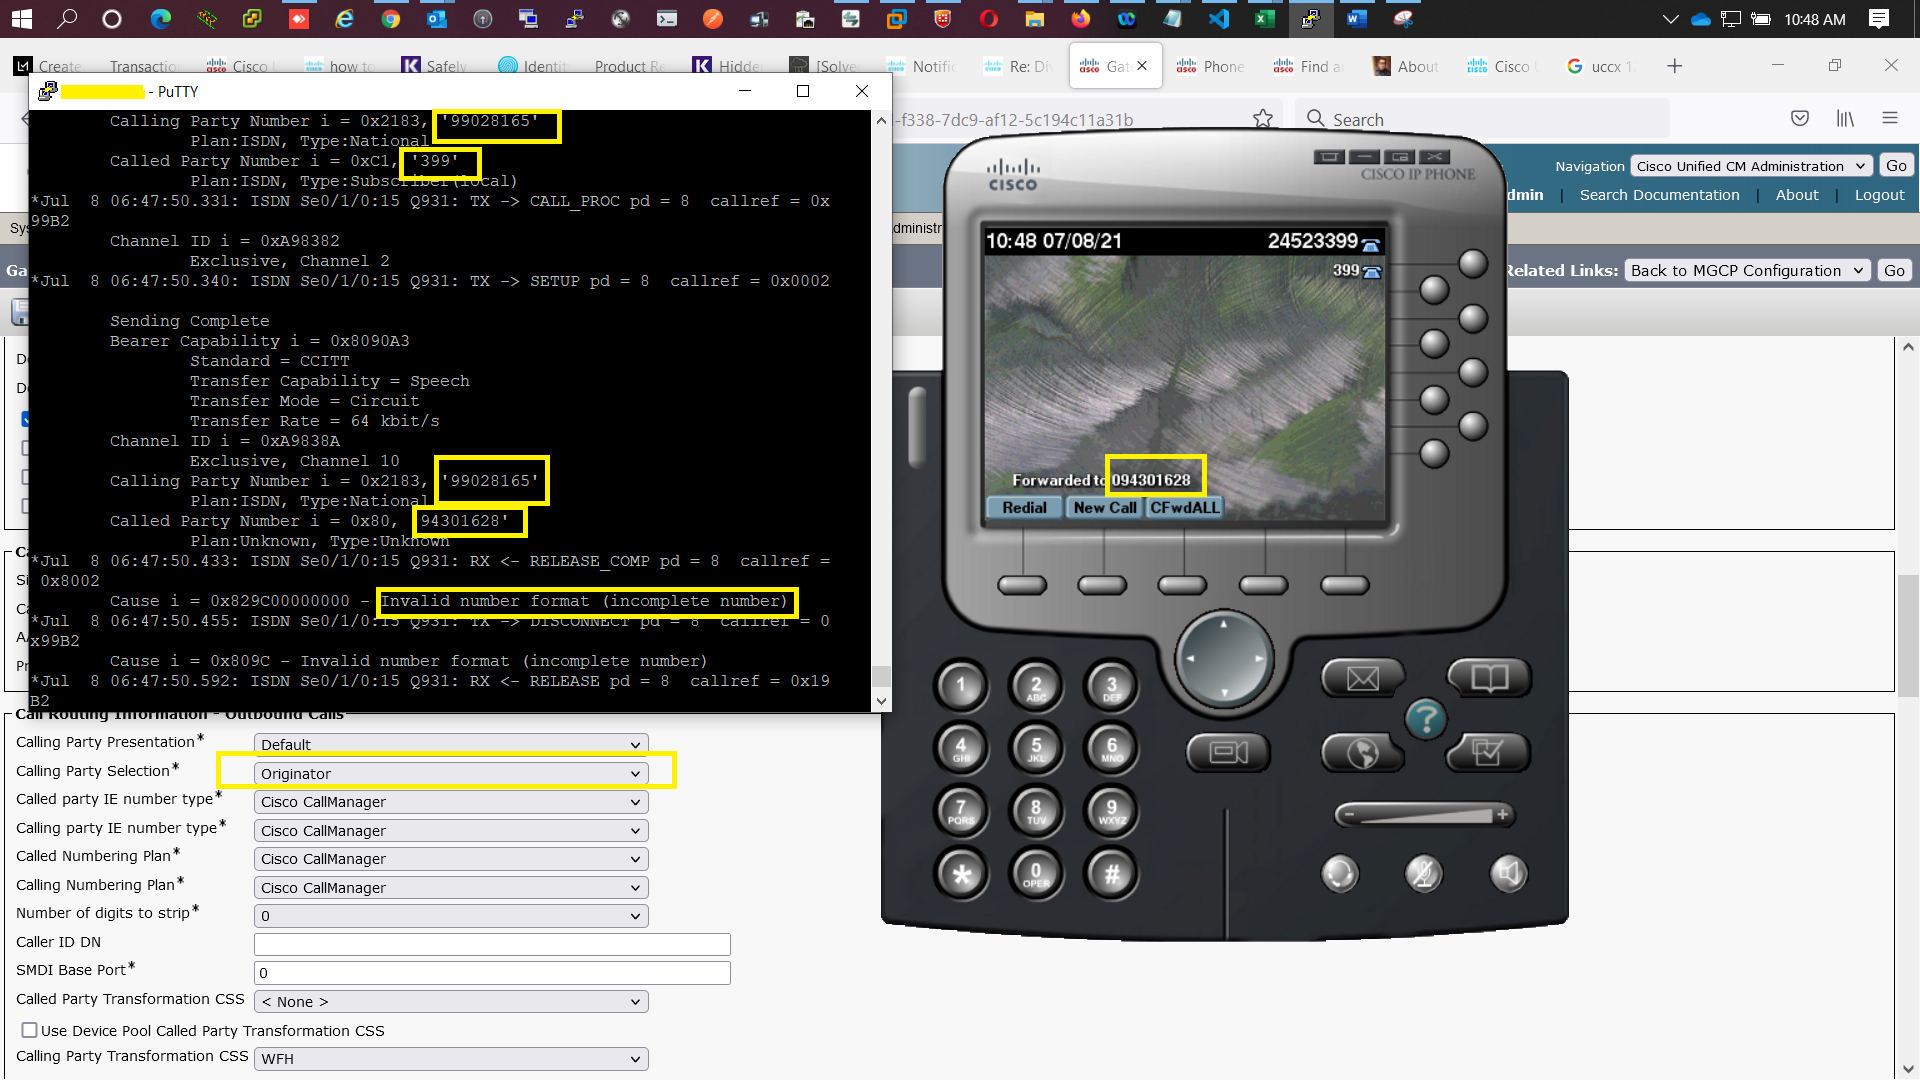Enable Use Device Pool Called Party Transformation CSS
The image size is (1920, 1080).
tap(29, 1030)
